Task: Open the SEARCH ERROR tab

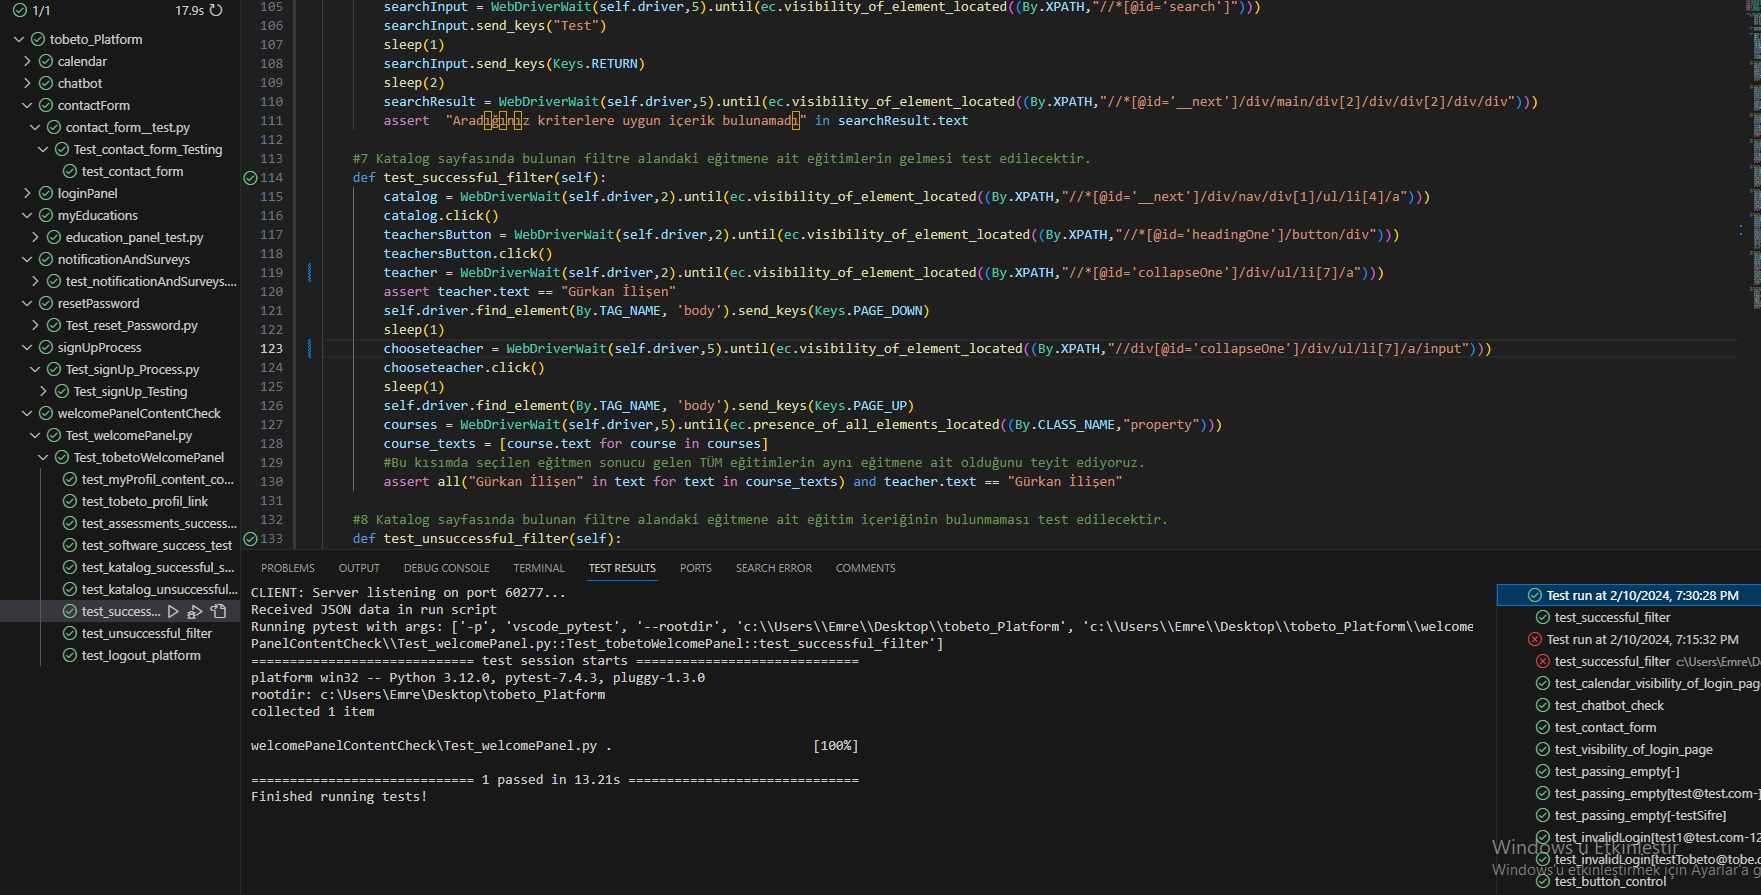Action: (774, 568)
